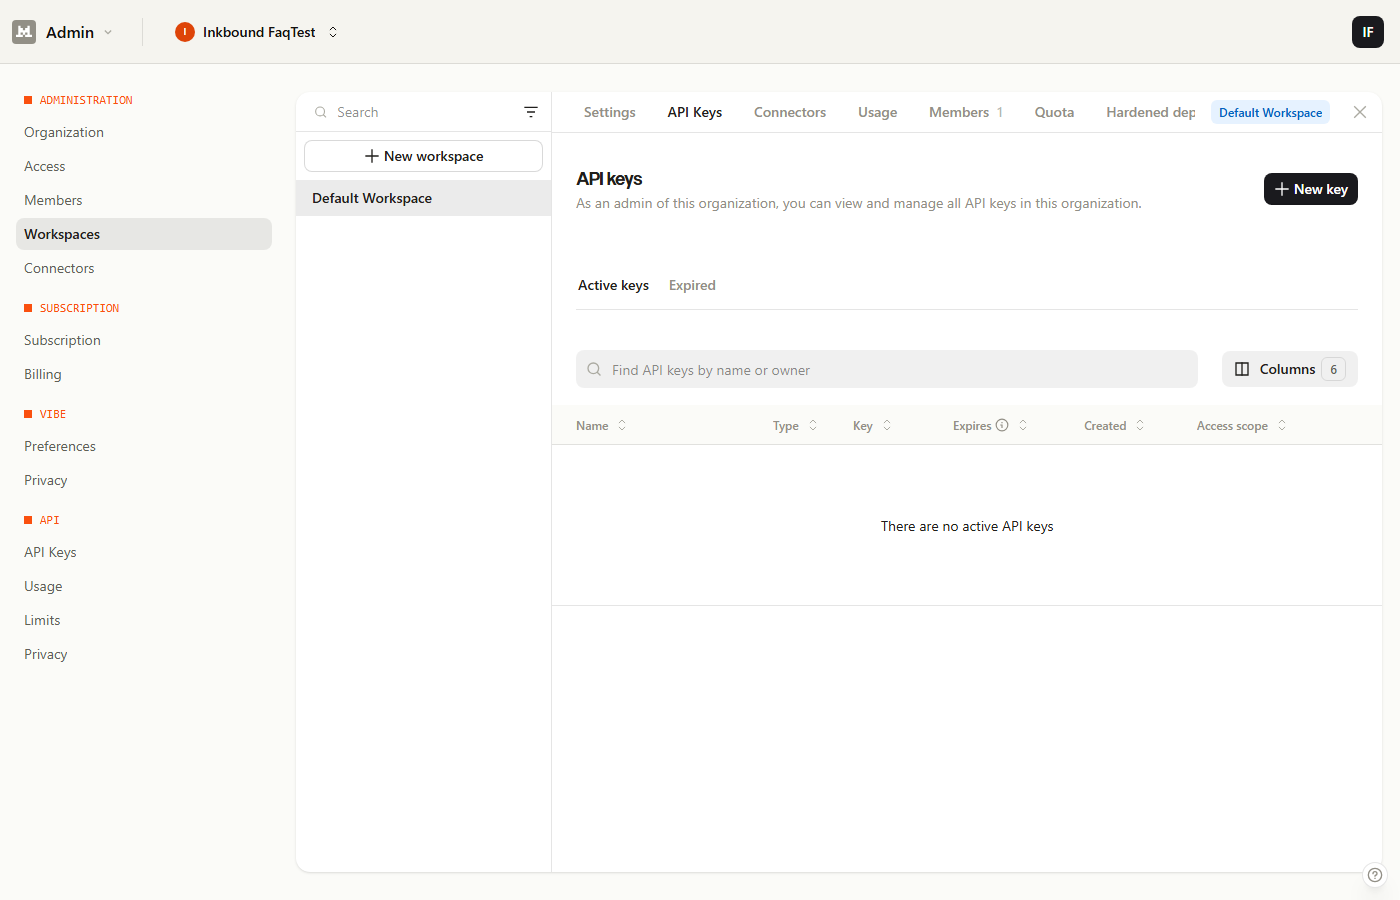The height and width of the screenshot is (900, 1400).
Task: Create a New key
Action: (x=1311, y=189)
